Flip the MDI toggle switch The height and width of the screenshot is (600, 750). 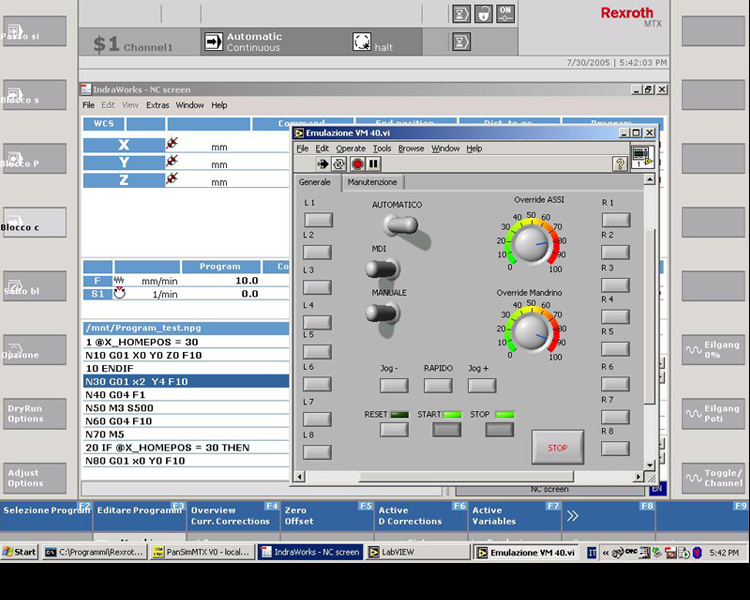pyautogui.click(x=383, y=269)
